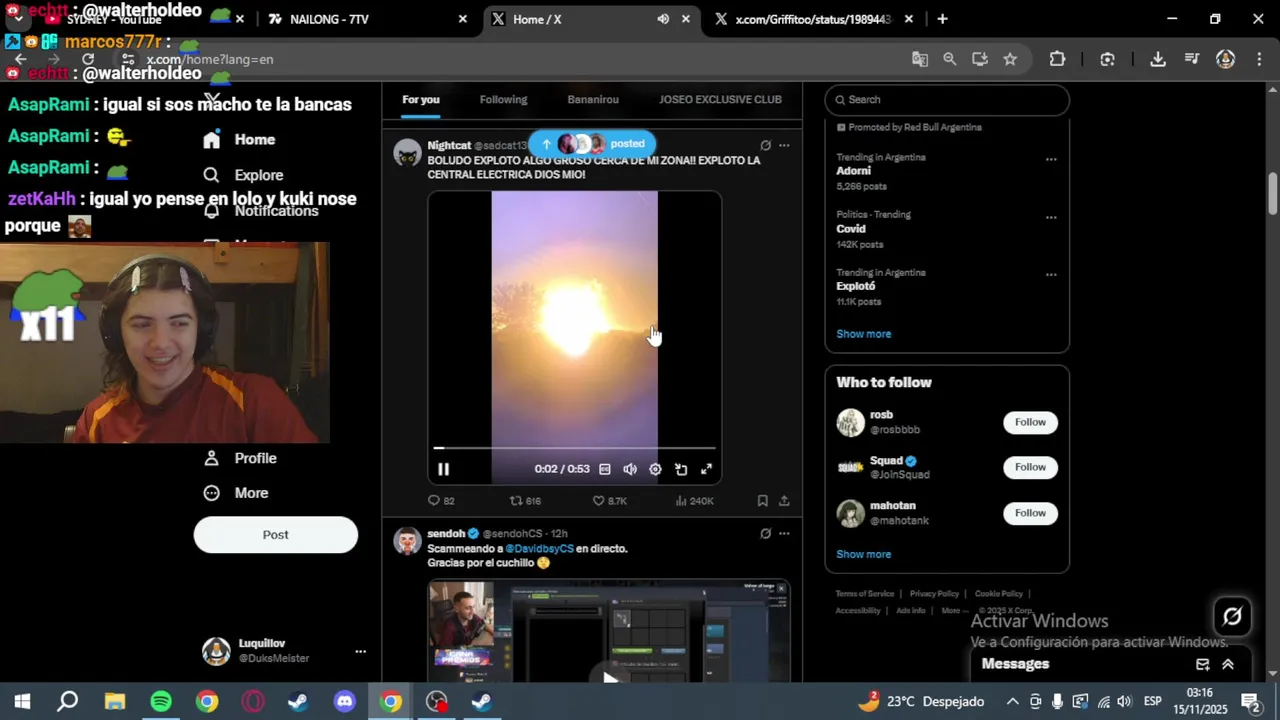Open Explore in sidebar
This screenshot has width=1280, height=720.
pos(243,175)
